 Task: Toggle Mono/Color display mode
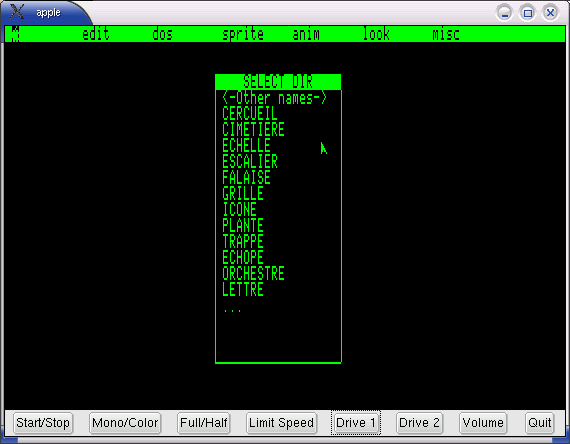[125, 423]
